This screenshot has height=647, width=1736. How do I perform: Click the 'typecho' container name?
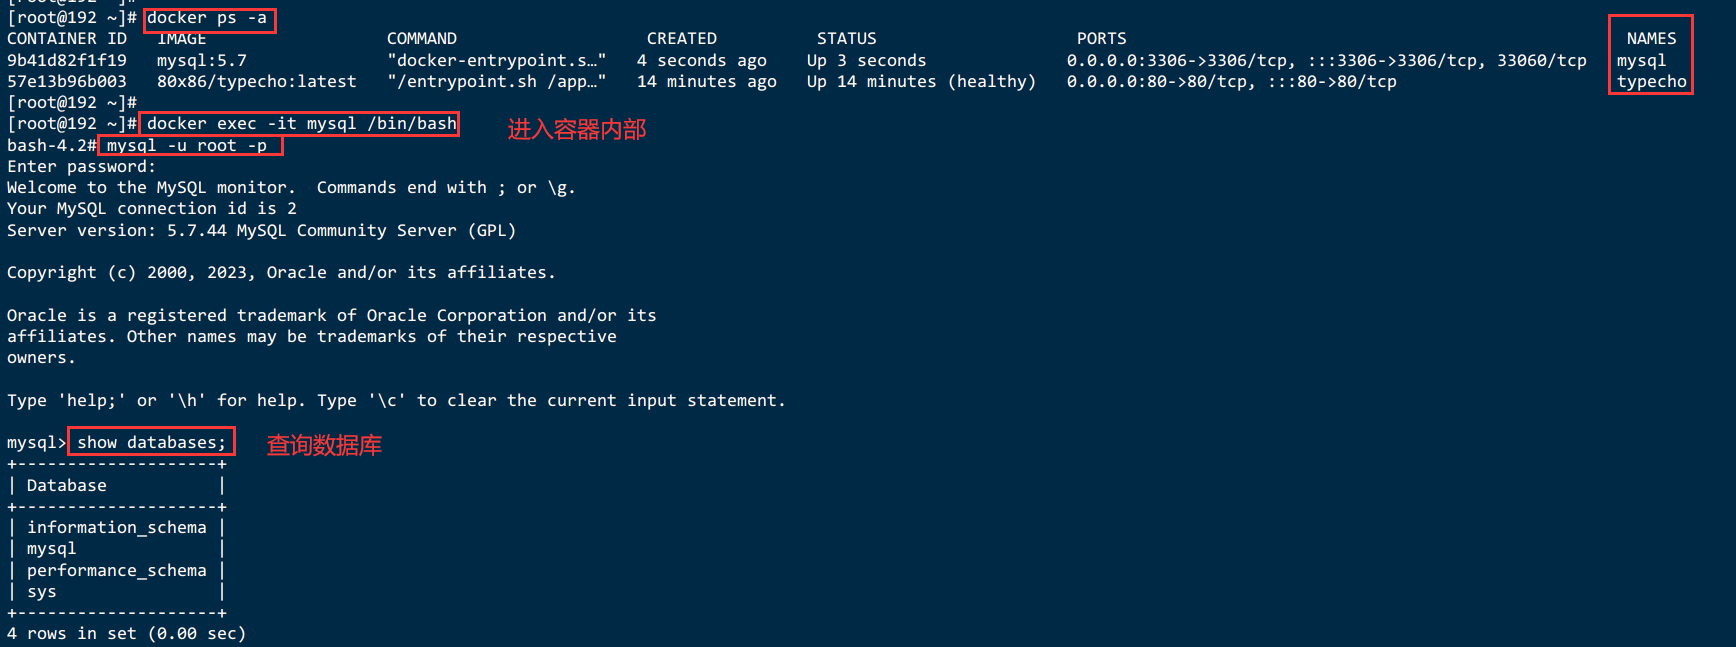click(1651, 82)
